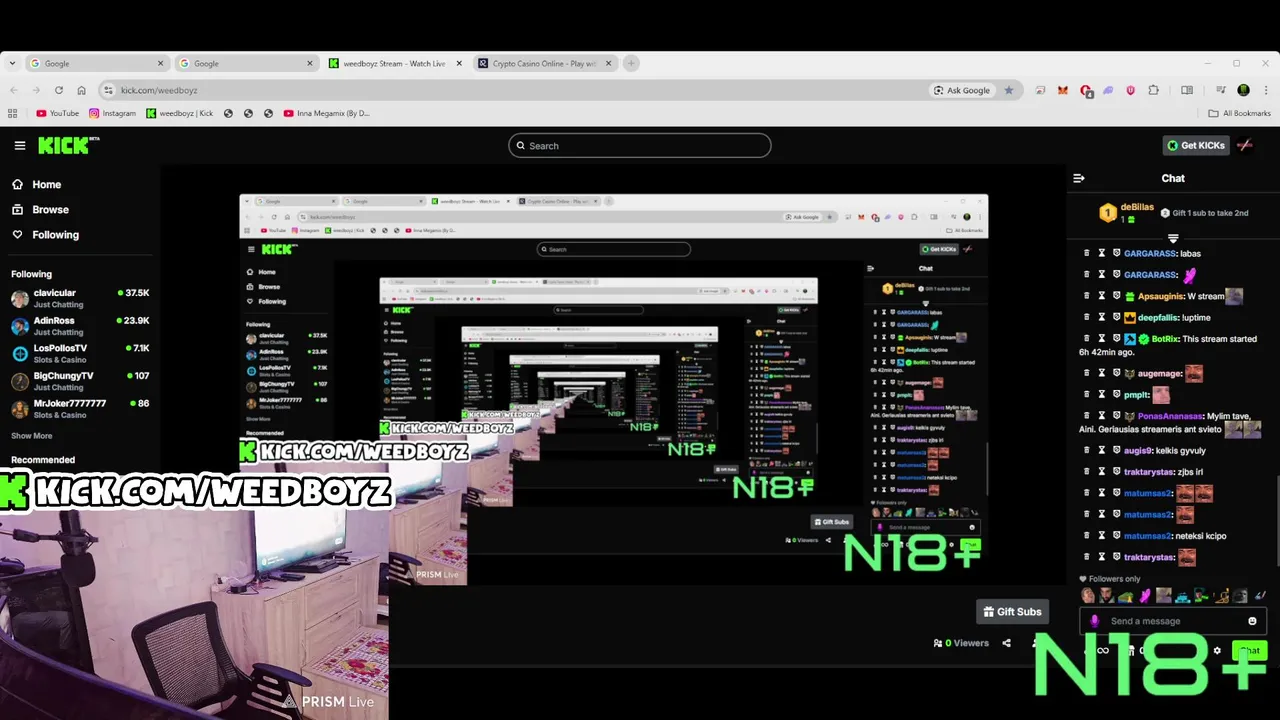Viewport: 1280px width, 720px height.
Task: Collapse the chat panel with arrow icon
Action: pyautogui.click(x=1079, y=178)
